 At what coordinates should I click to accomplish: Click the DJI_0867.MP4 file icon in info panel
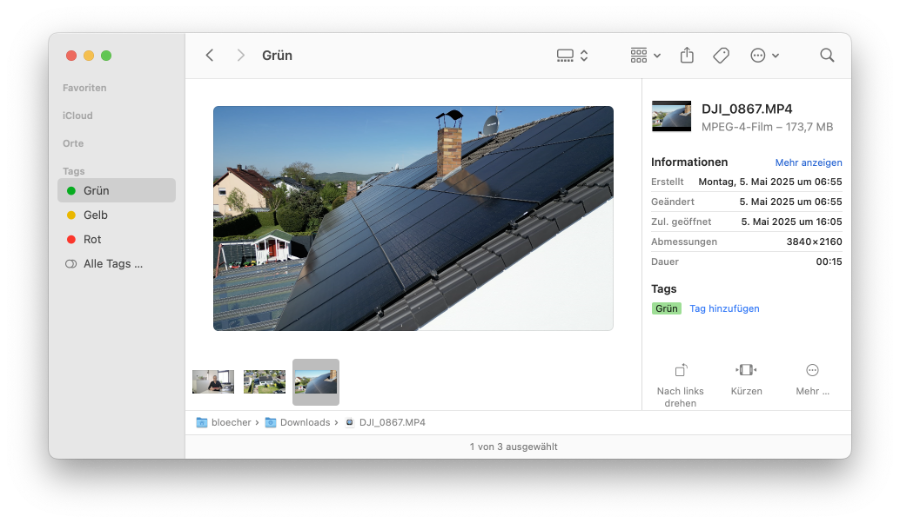click(x=671, y=117)
